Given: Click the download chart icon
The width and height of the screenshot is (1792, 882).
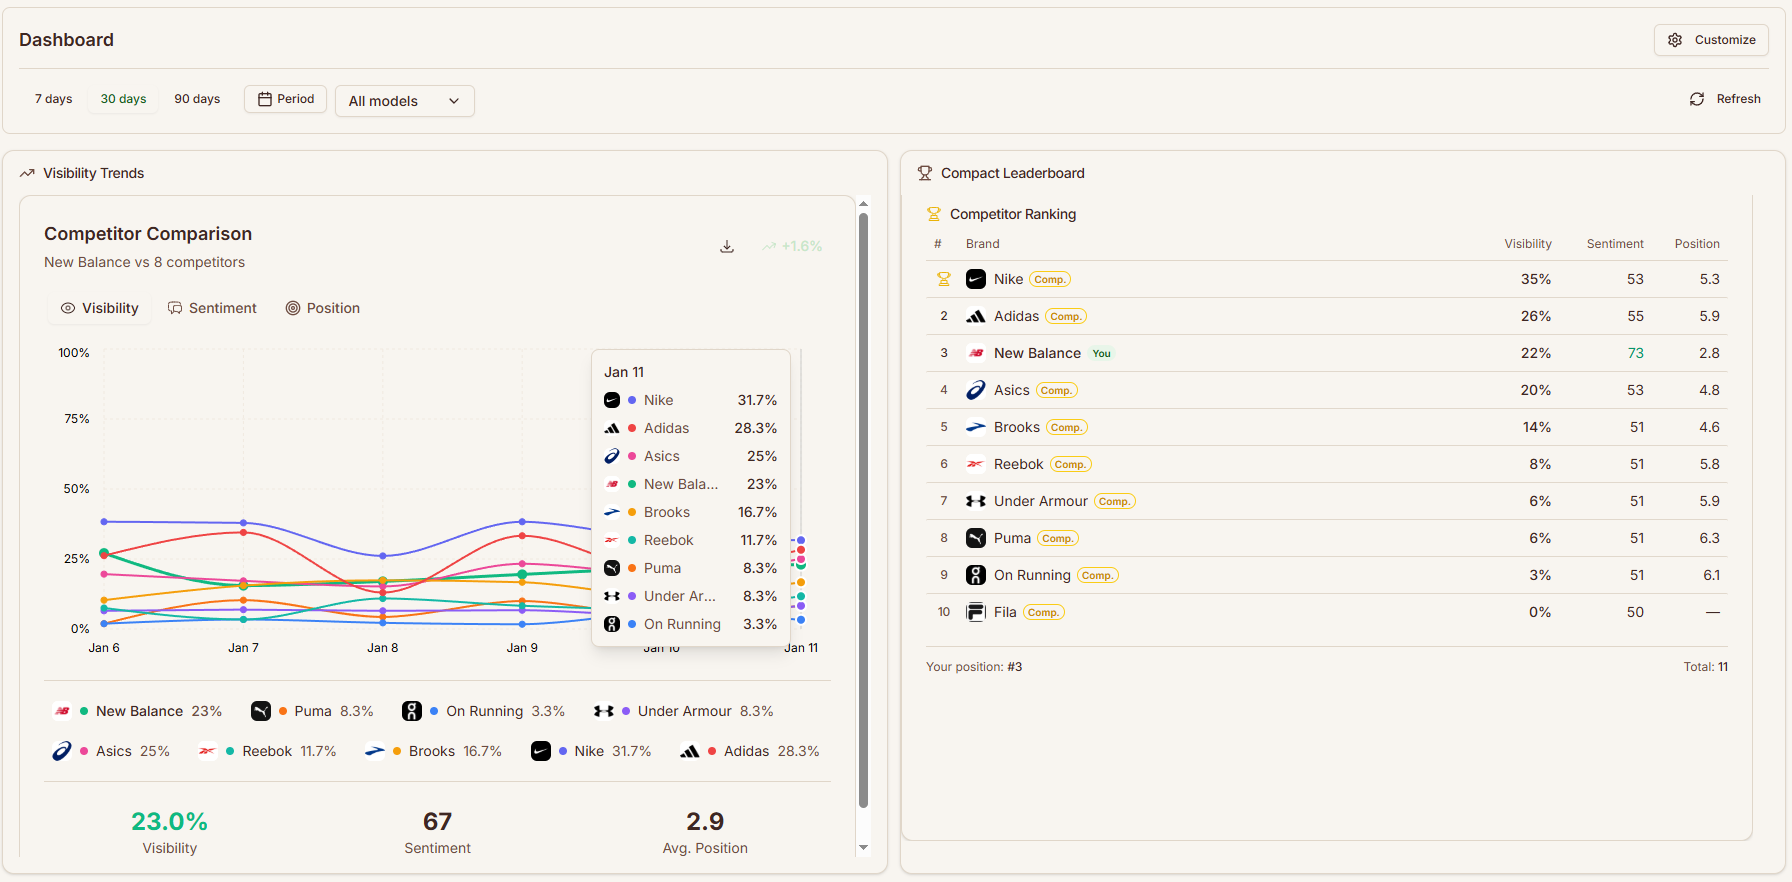Looking at the screenshot, I should coord(727,247).
